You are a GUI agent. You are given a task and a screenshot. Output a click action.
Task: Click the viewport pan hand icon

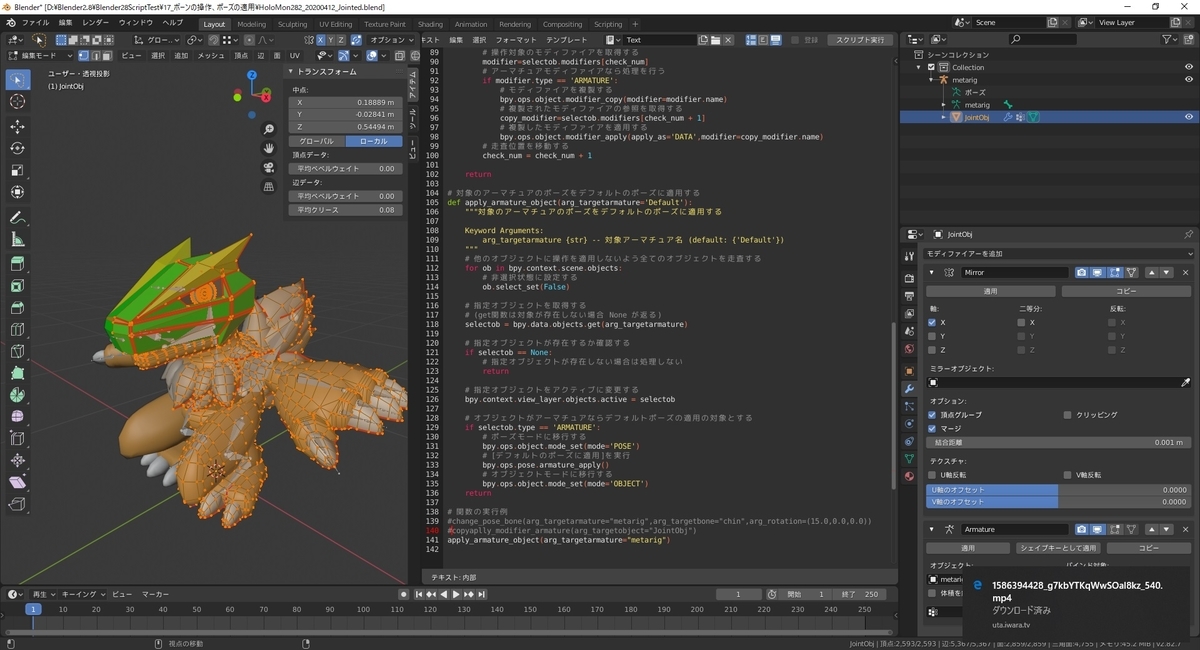pyautogui.click(x=269, y=149)
